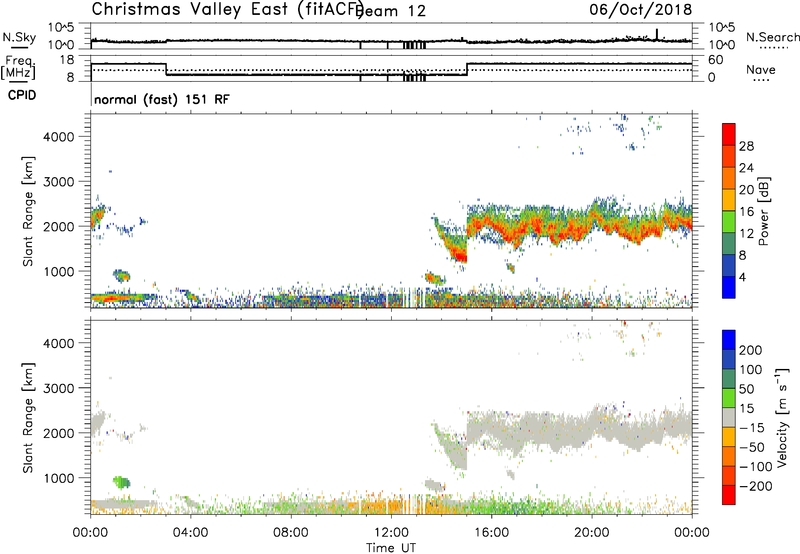The image size is (800, 554).
Task: Click the "Power [dB]" colorbar label
Action: [764, 211]
